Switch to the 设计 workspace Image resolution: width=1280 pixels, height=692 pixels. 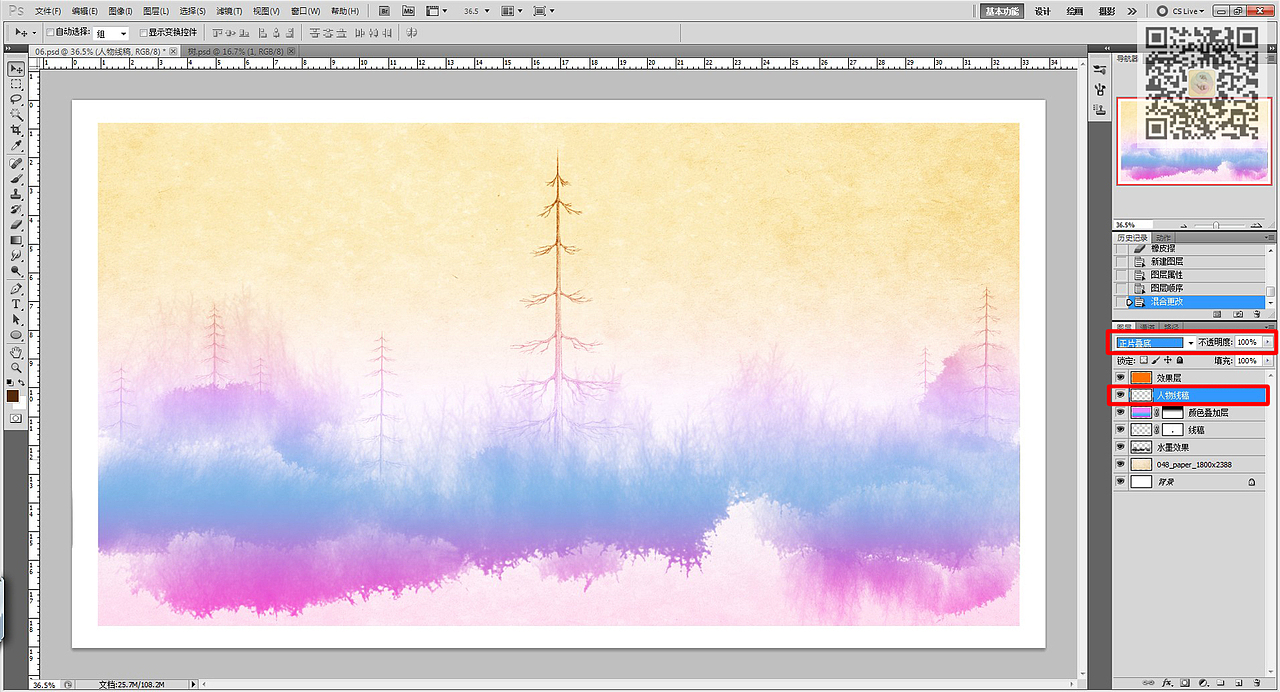(x=1043, y=11)
